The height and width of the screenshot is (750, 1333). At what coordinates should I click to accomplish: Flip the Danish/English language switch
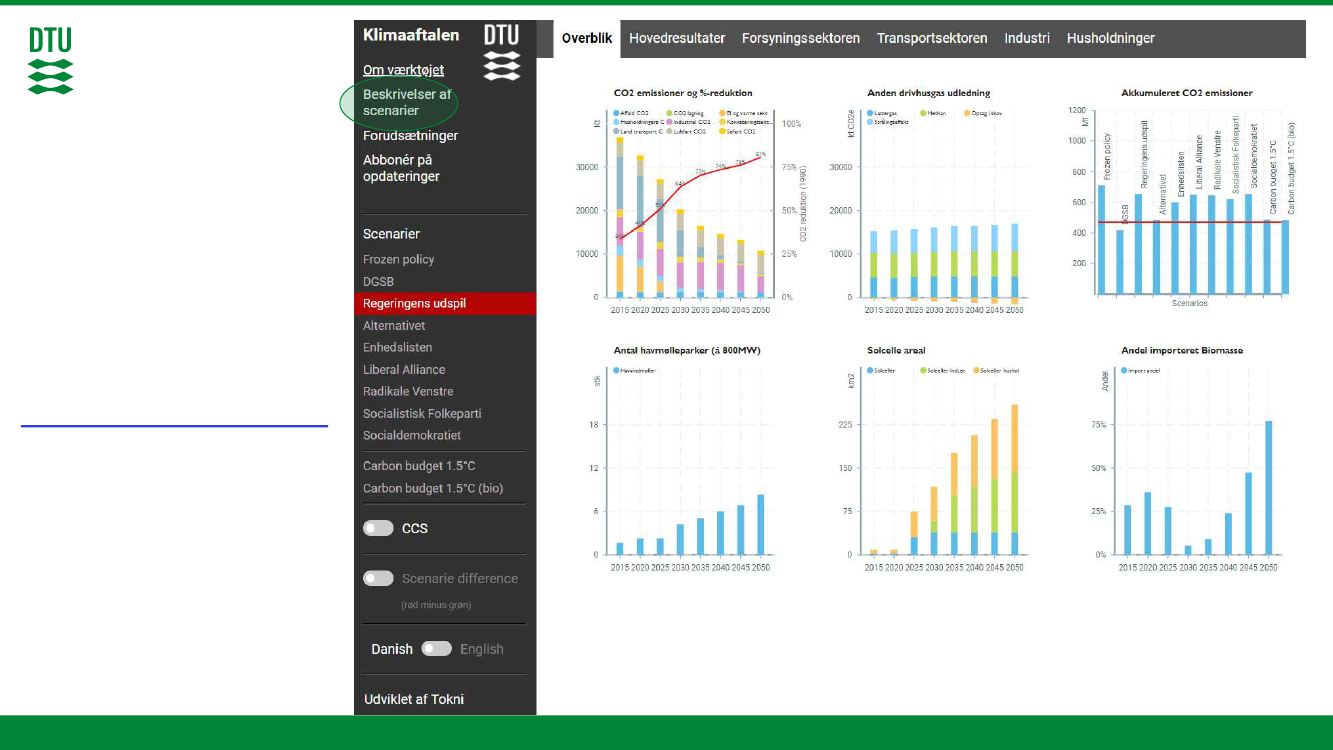point(436,649)
